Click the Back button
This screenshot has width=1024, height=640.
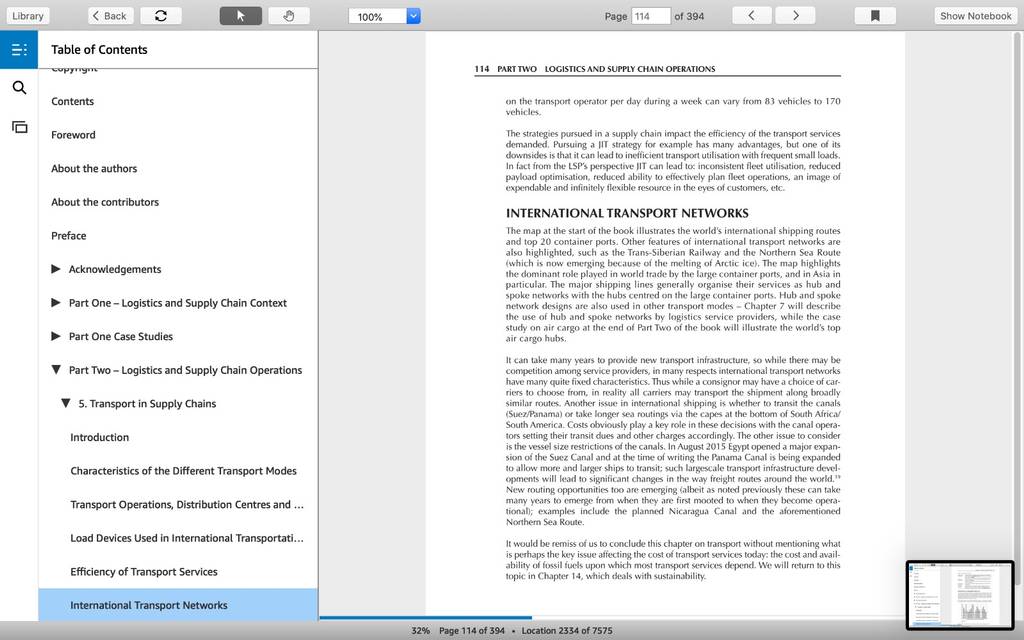pos(110,16)
